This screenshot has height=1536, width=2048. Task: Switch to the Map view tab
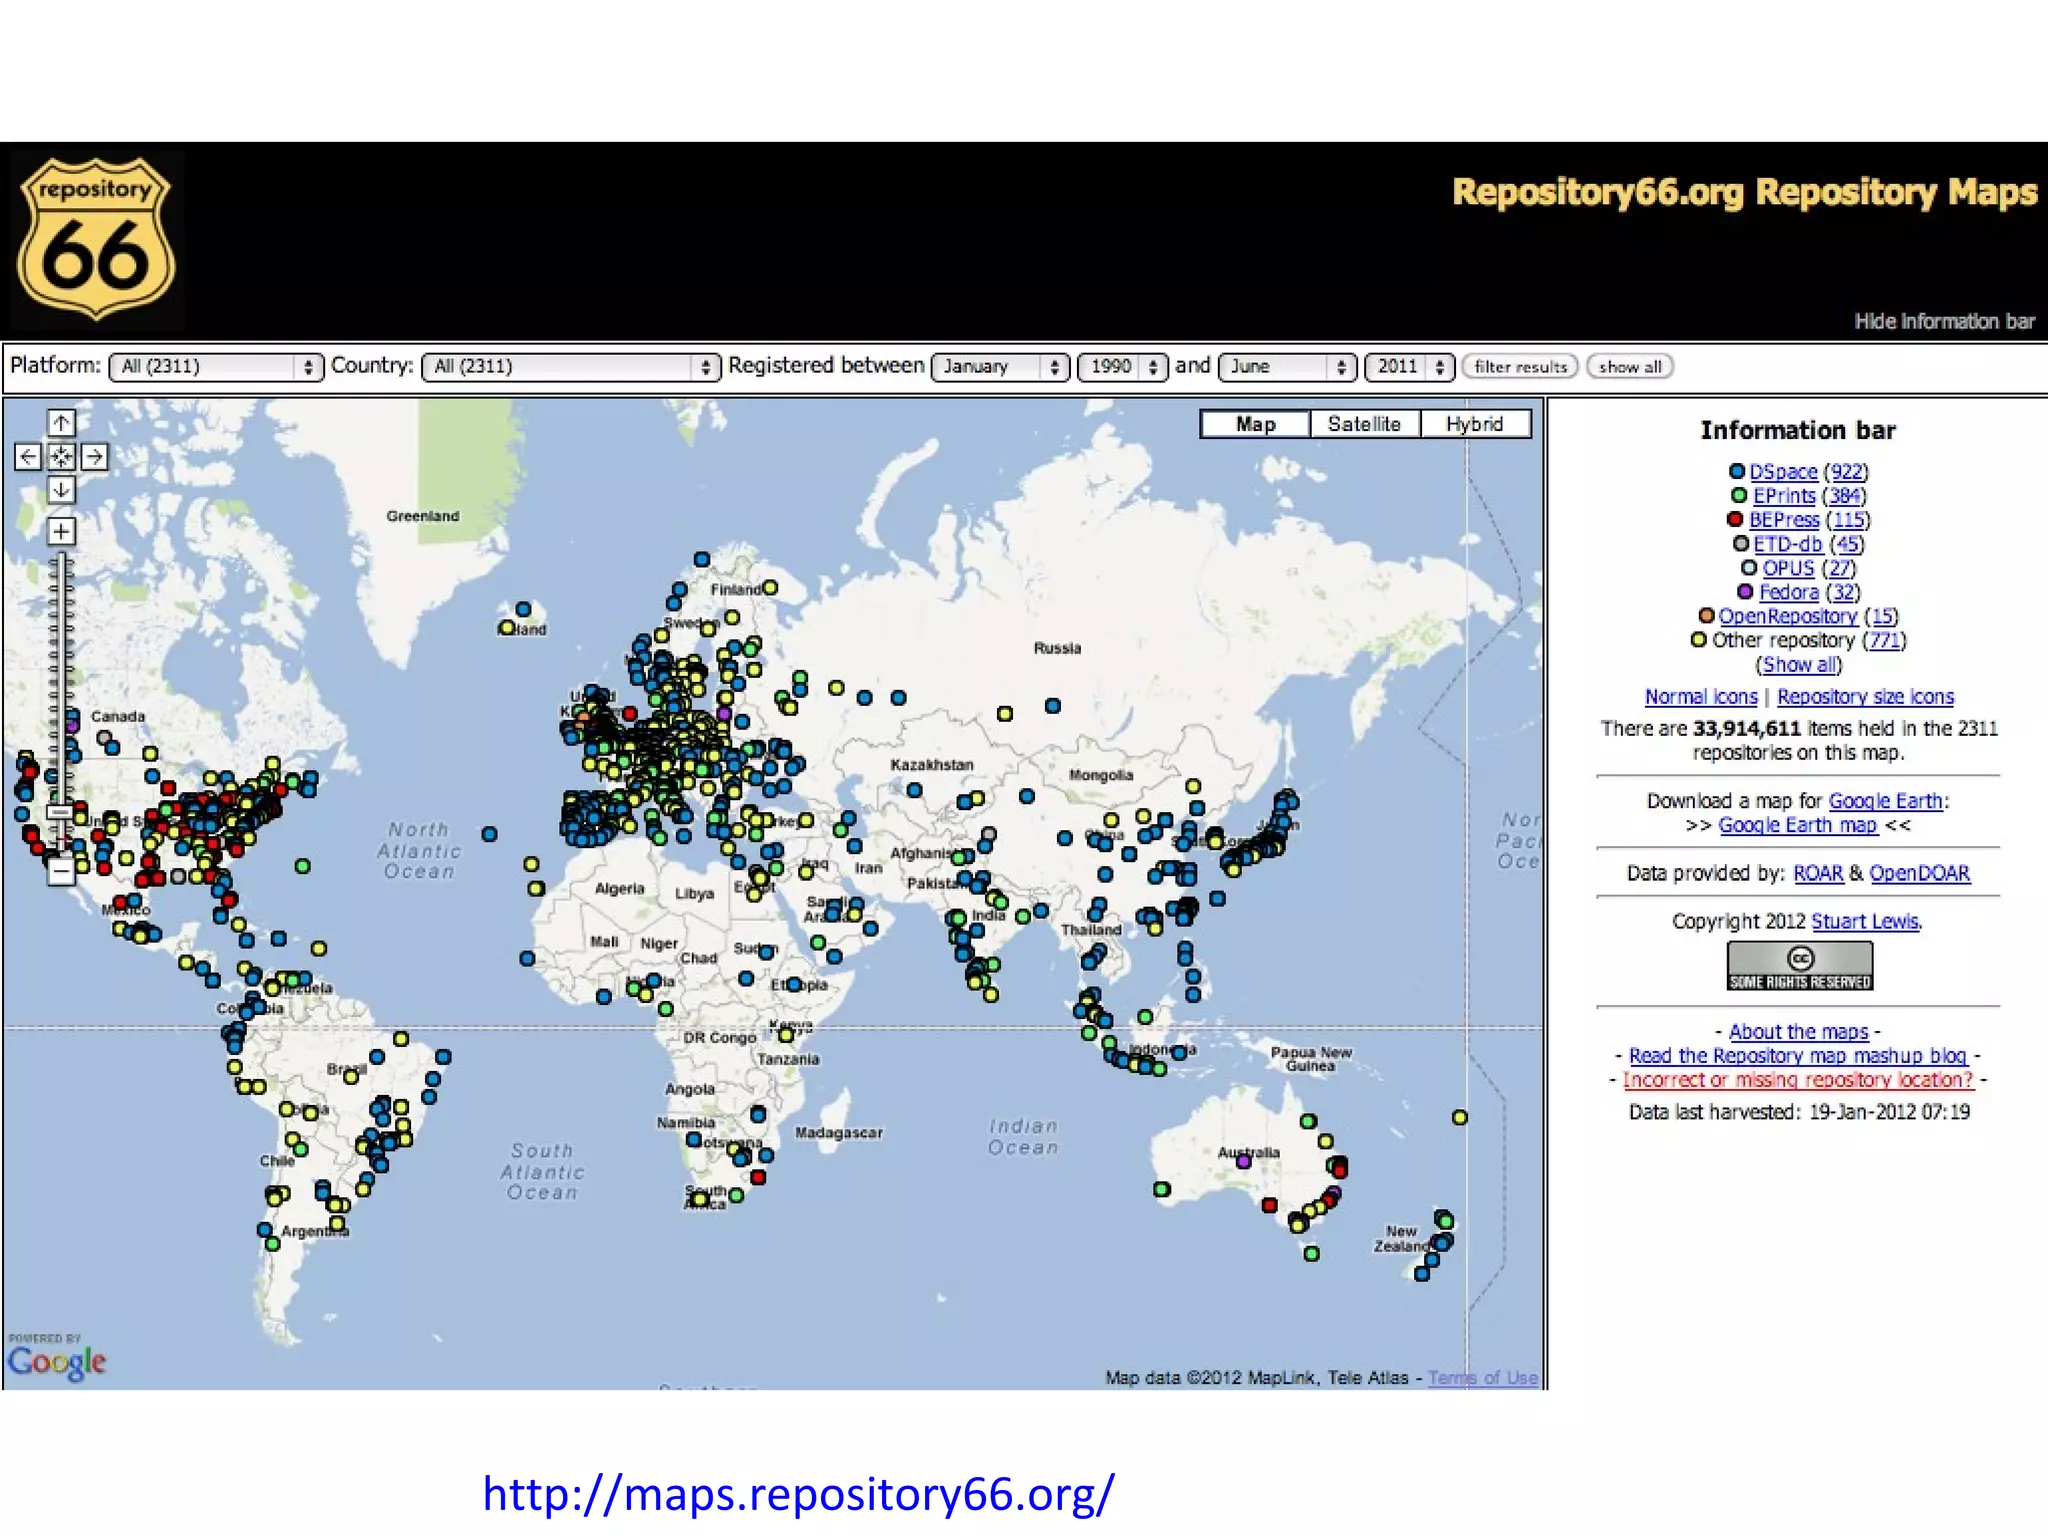click(1255, 424)
